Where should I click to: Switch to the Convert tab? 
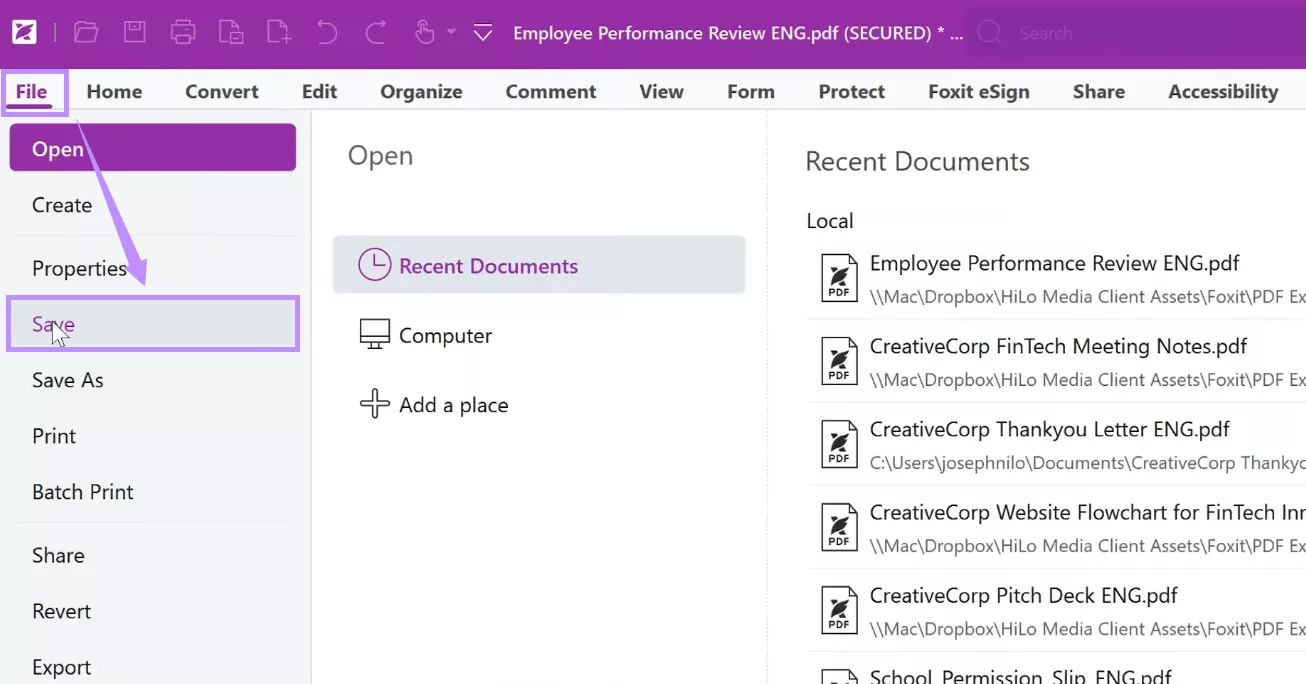pyautogui.click(x=222, y=92)
